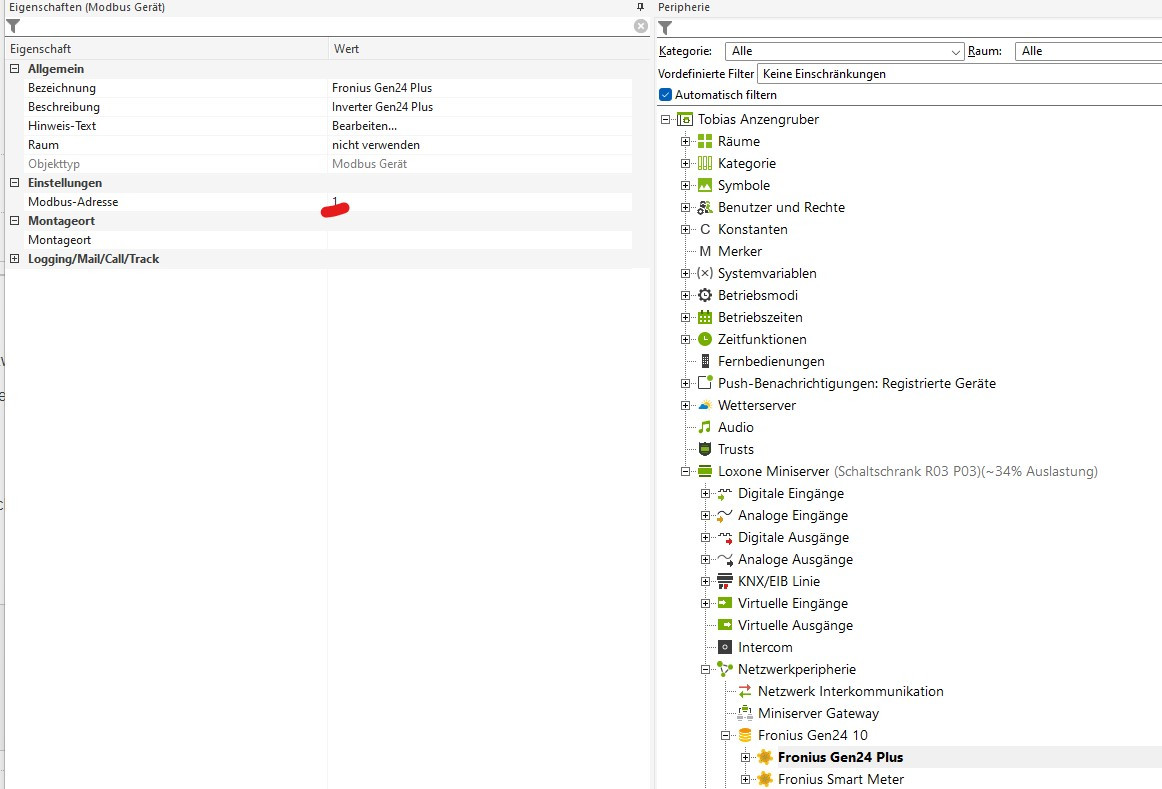1162x789 pixels.
Task: Click the Trusts shield icon
Action: tap(705, 449)
